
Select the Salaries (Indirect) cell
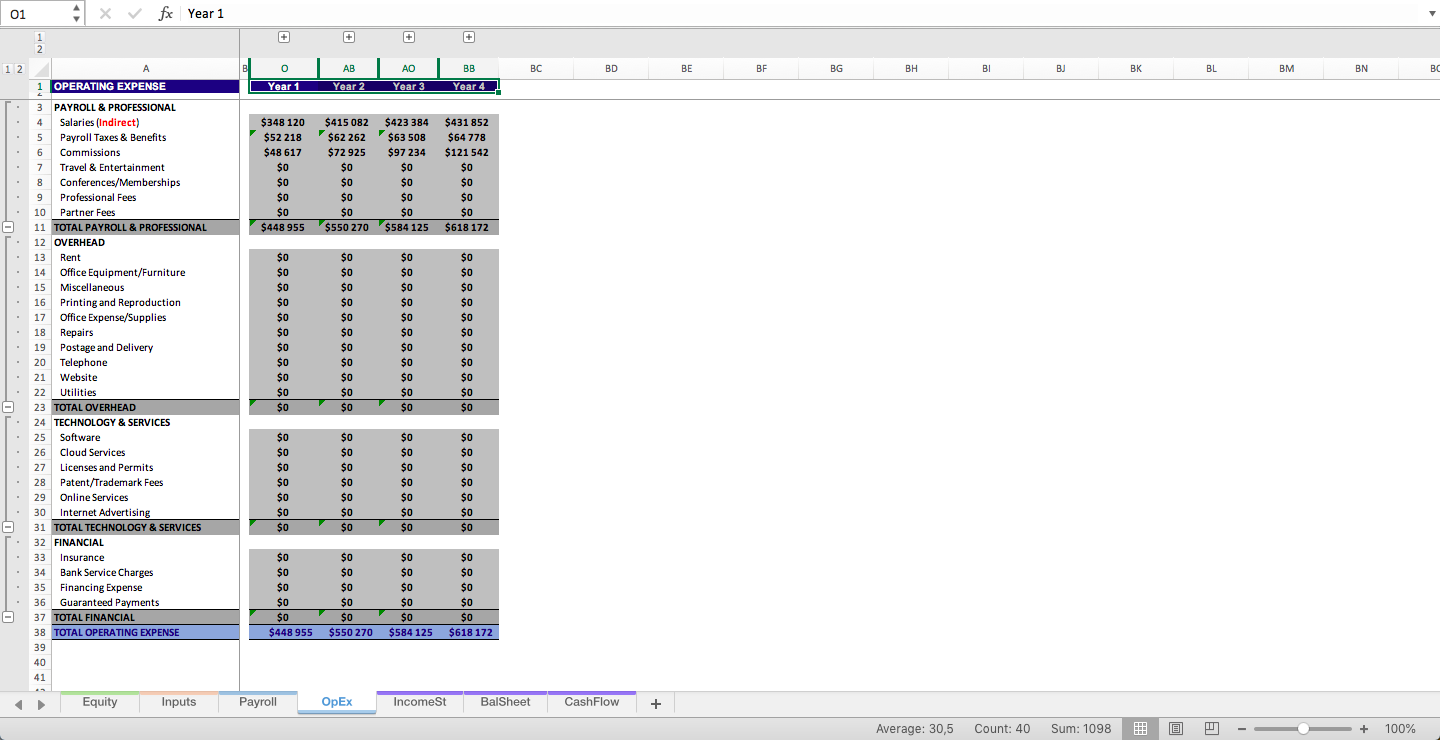click(146, 122)
